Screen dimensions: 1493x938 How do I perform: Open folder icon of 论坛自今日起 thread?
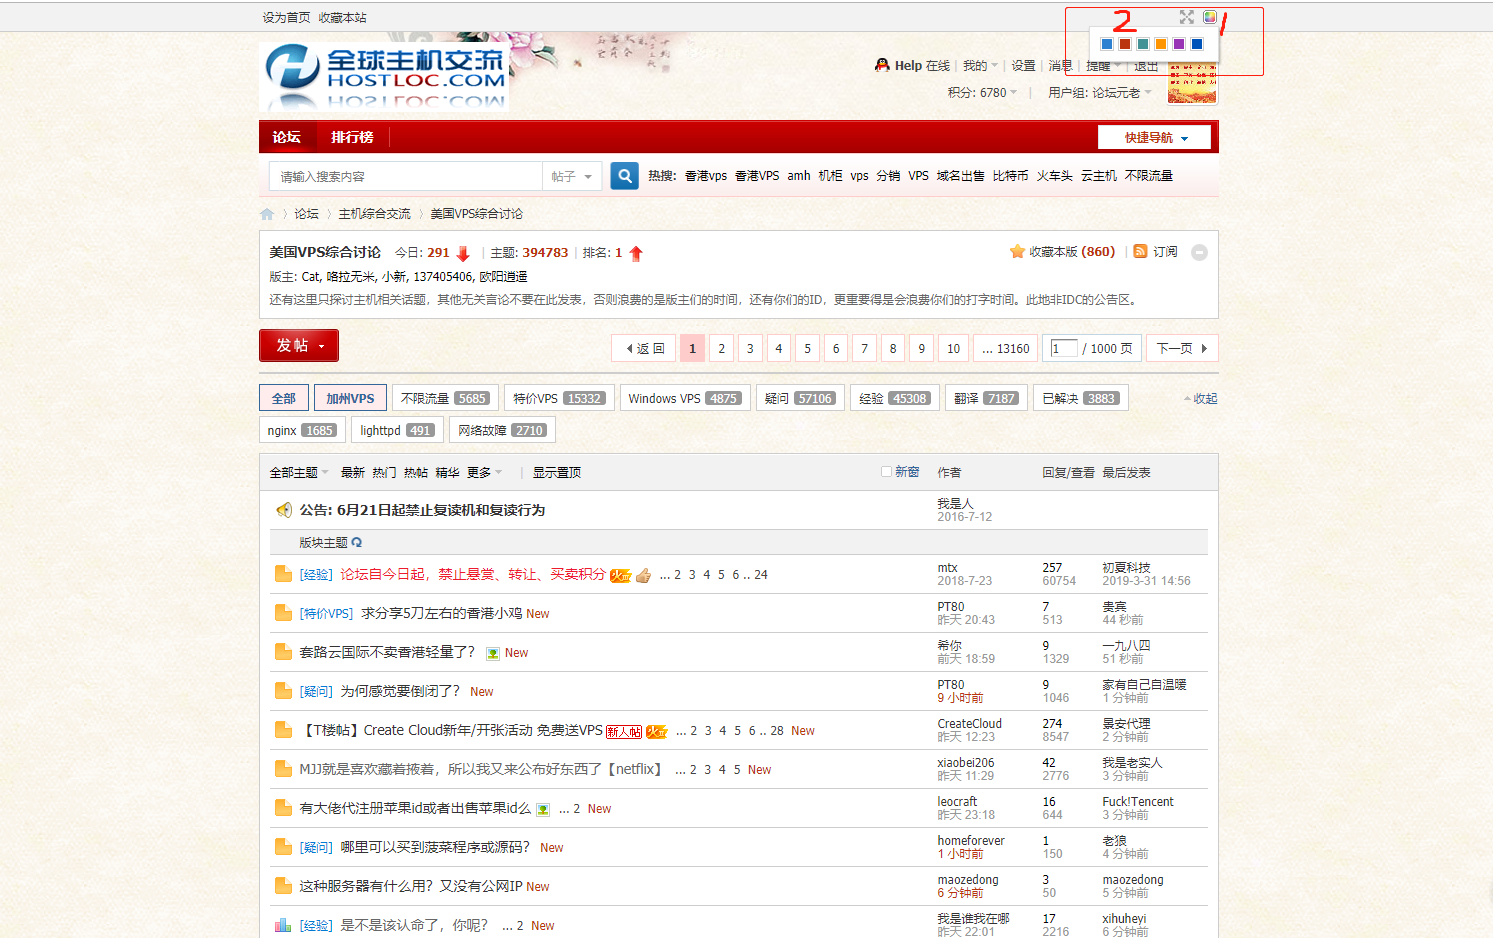pos(283,574)
